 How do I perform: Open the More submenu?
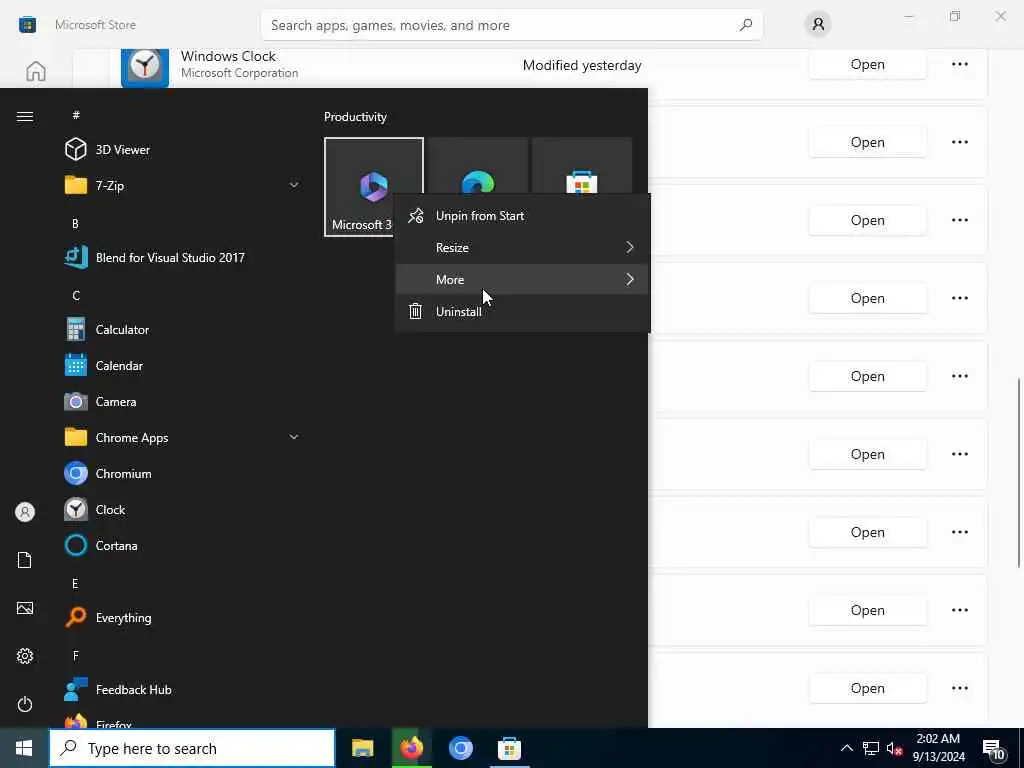pyautogui.click(x=522, y=280)
